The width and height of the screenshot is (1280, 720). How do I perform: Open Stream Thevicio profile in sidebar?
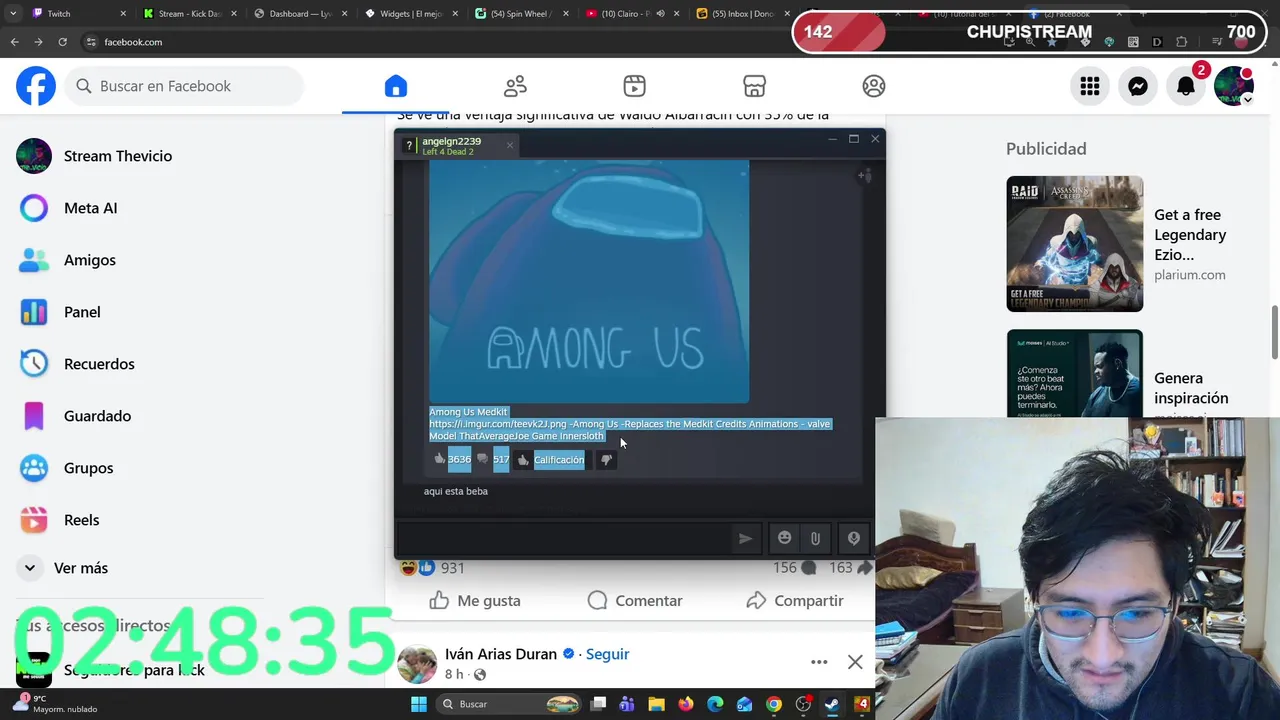[118, 156]
